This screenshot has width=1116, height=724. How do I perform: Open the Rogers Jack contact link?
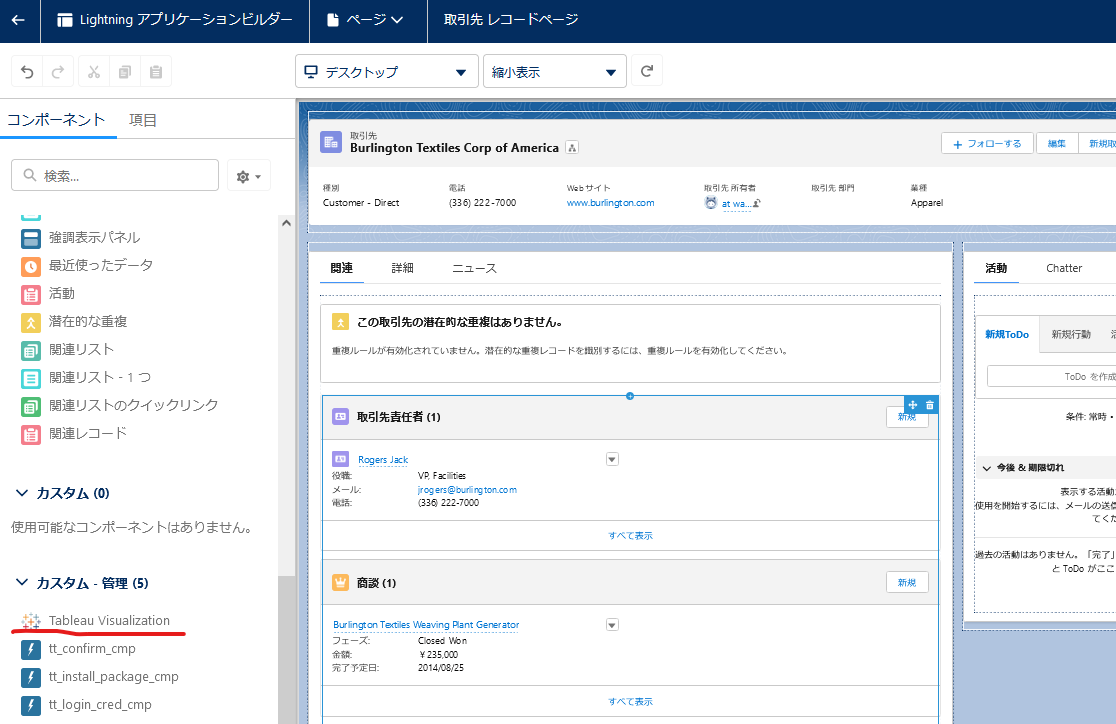[383, 459]
